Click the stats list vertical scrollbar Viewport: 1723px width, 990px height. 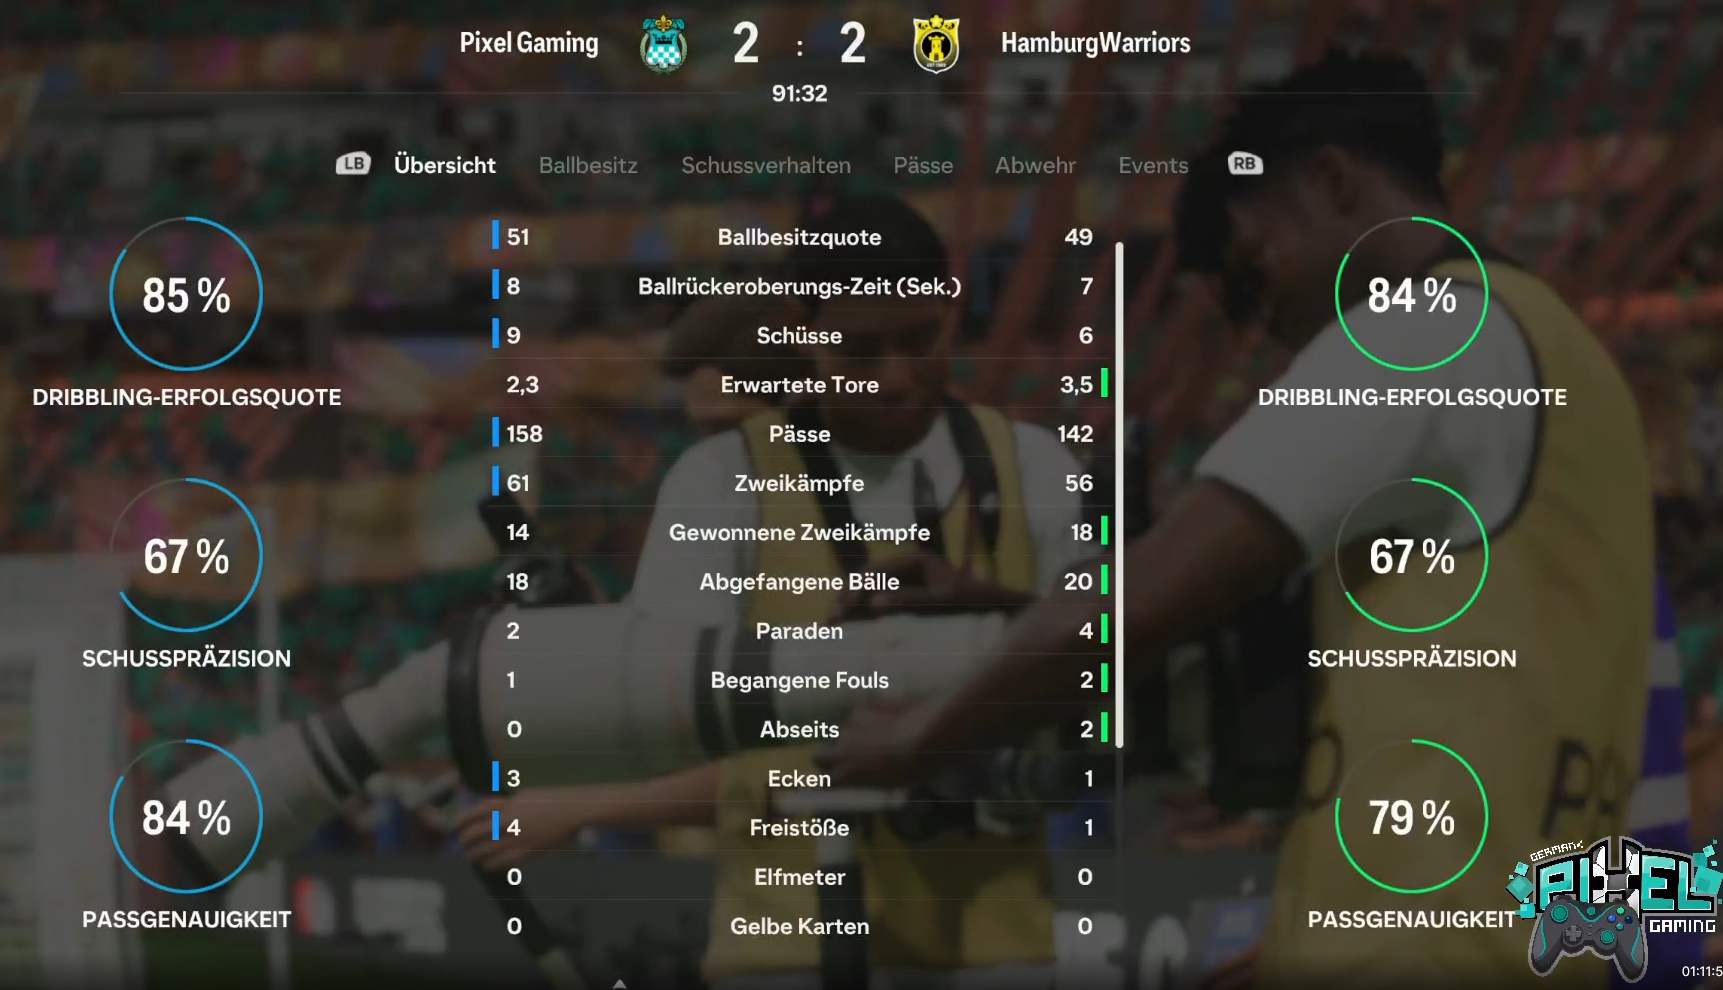tap(1120, 494)
